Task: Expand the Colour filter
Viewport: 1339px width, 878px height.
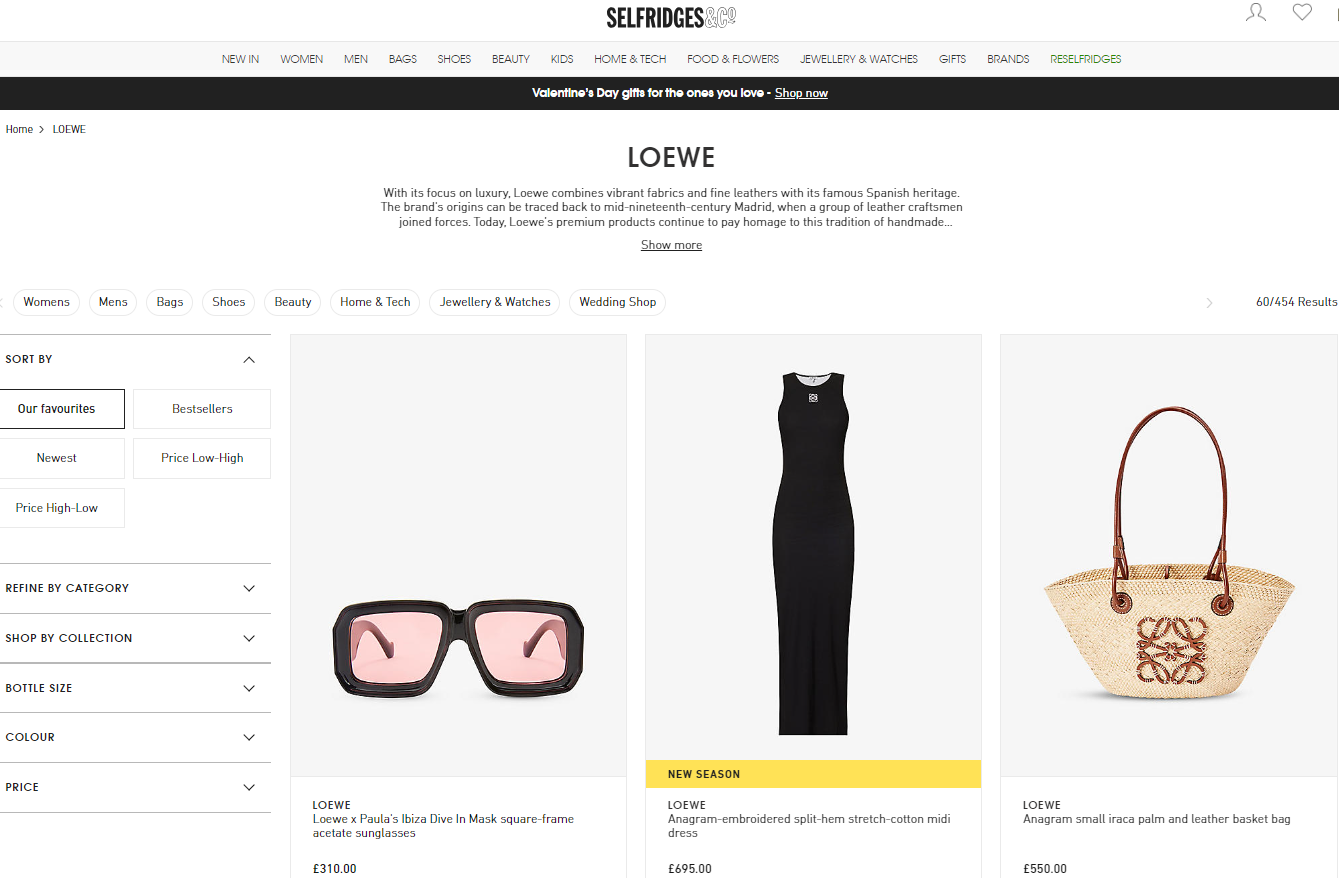Action: point(135,737)
